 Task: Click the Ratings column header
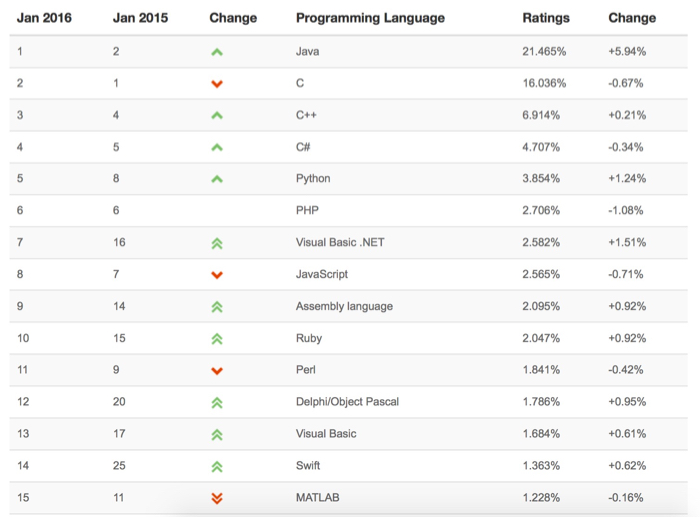[546, 18]
